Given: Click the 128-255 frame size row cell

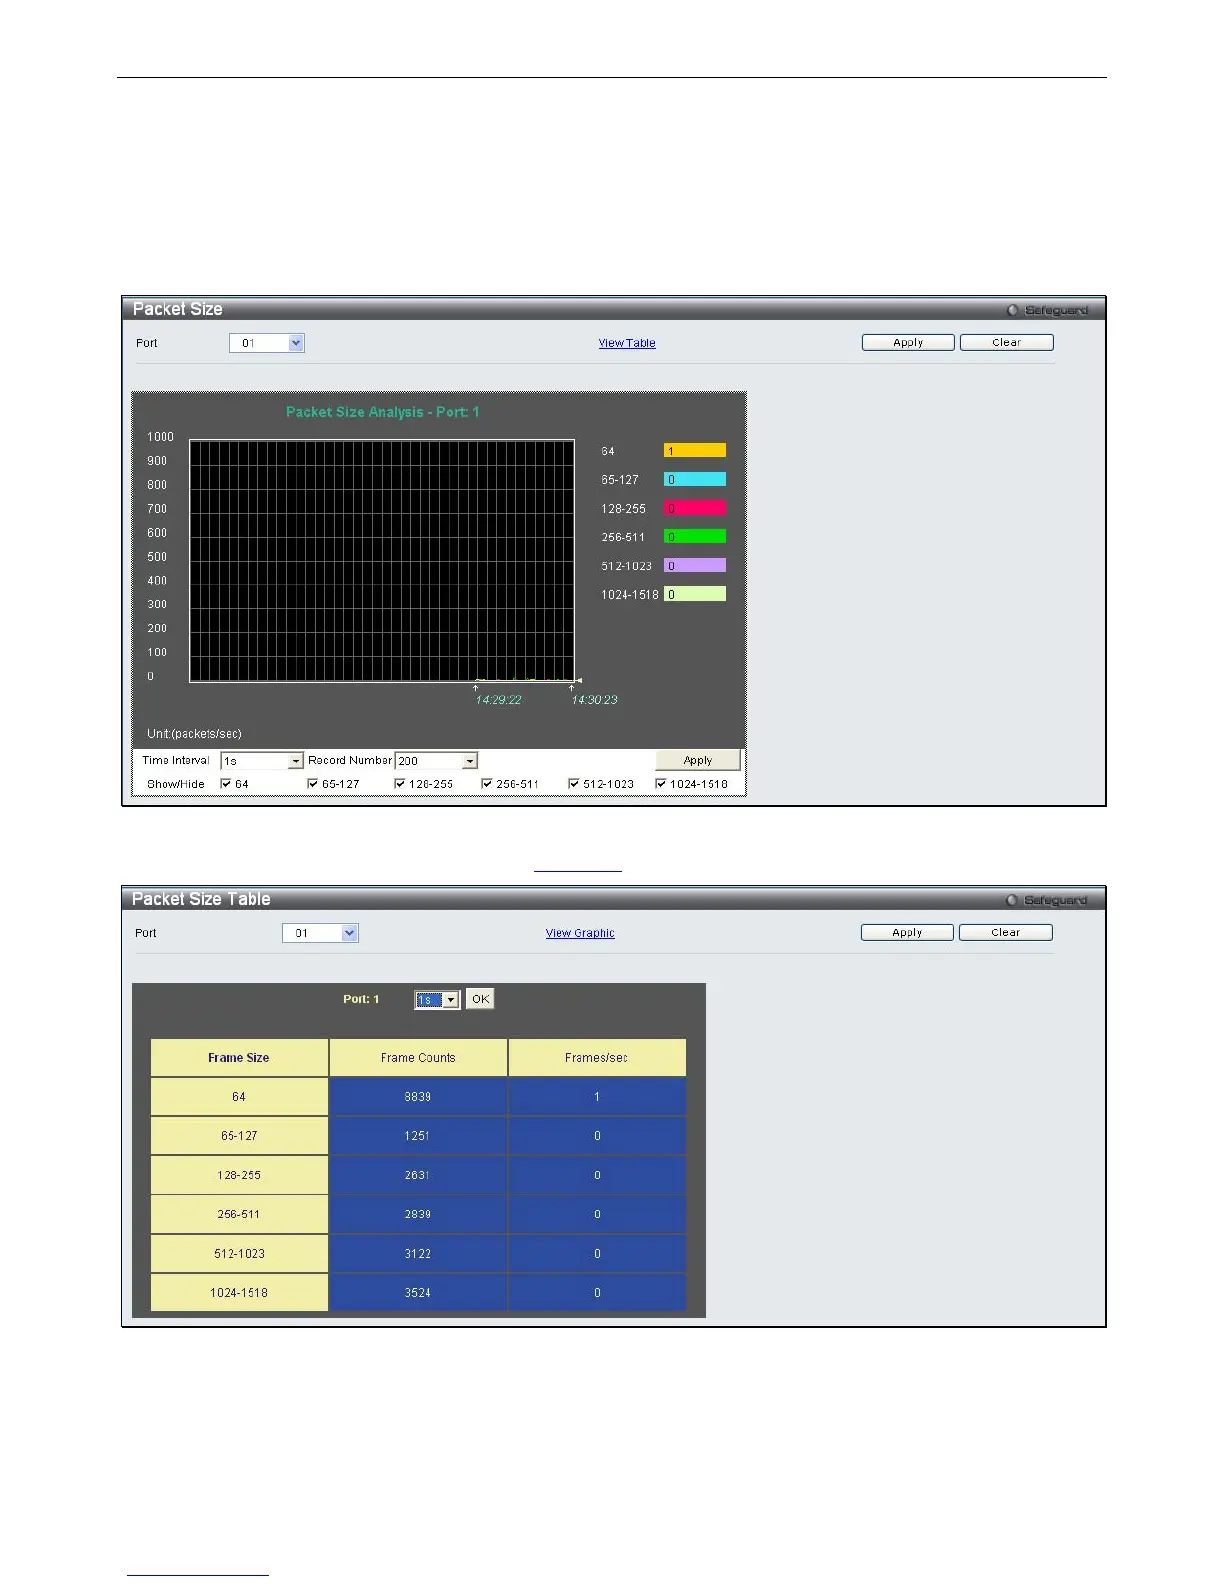Looking at the screenshot, I should point(239,1175).
